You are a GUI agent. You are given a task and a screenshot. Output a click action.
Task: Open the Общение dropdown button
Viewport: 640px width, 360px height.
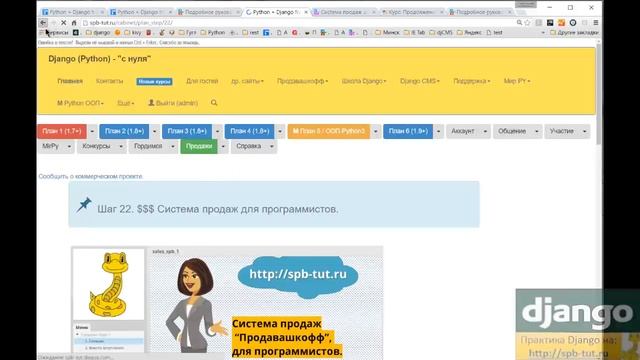coord(518,131)
